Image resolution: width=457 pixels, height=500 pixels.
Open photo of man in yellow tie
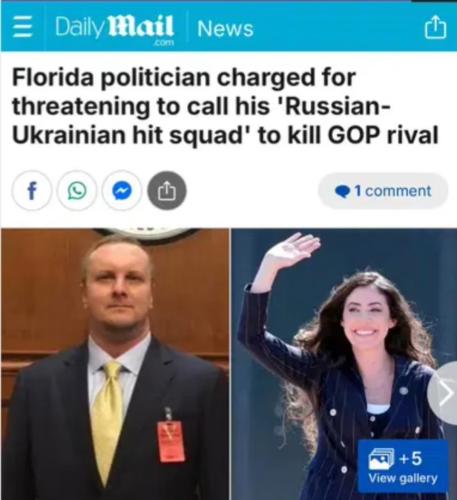115,364
